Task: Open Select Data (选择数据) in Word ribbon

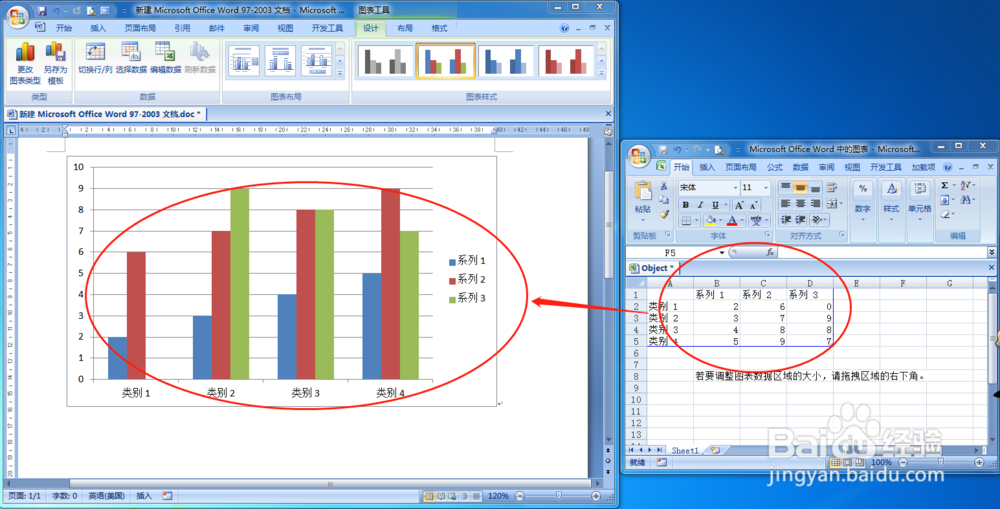Action: point(131,58)
